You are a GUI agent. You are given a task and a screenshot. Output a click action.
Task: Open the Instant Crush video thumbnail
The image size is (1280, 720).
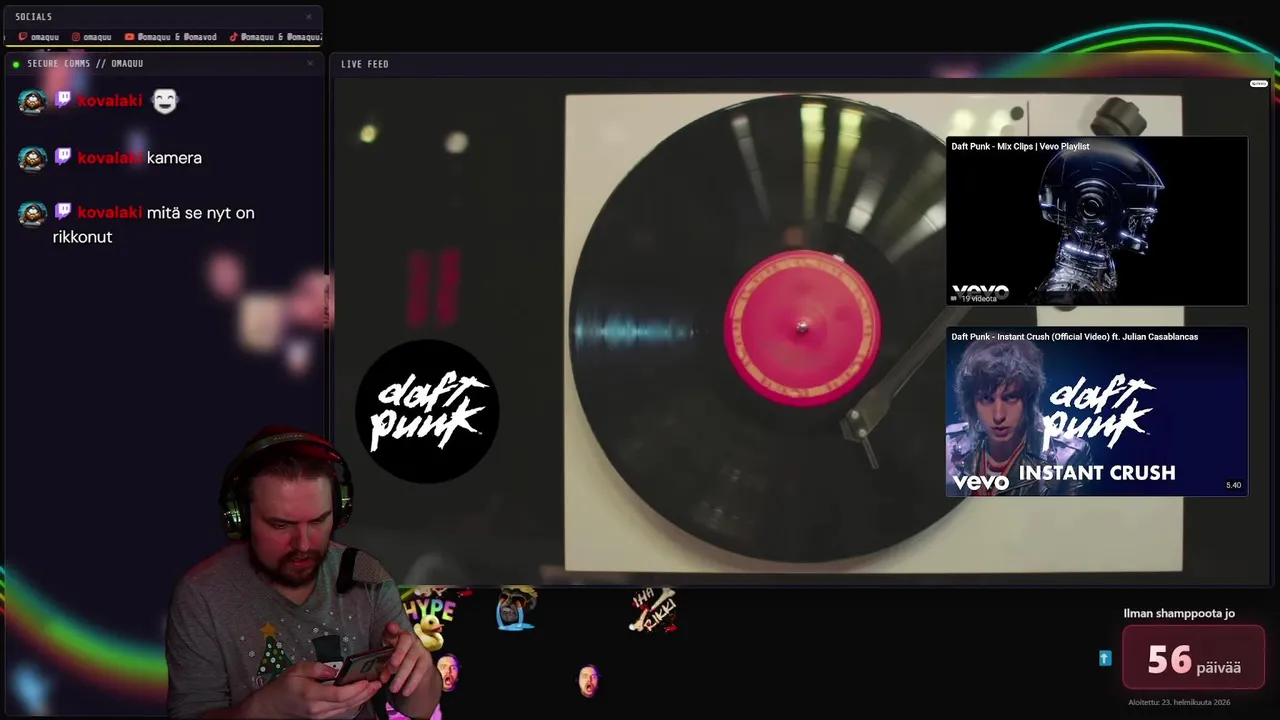(x=1097, y=411)
